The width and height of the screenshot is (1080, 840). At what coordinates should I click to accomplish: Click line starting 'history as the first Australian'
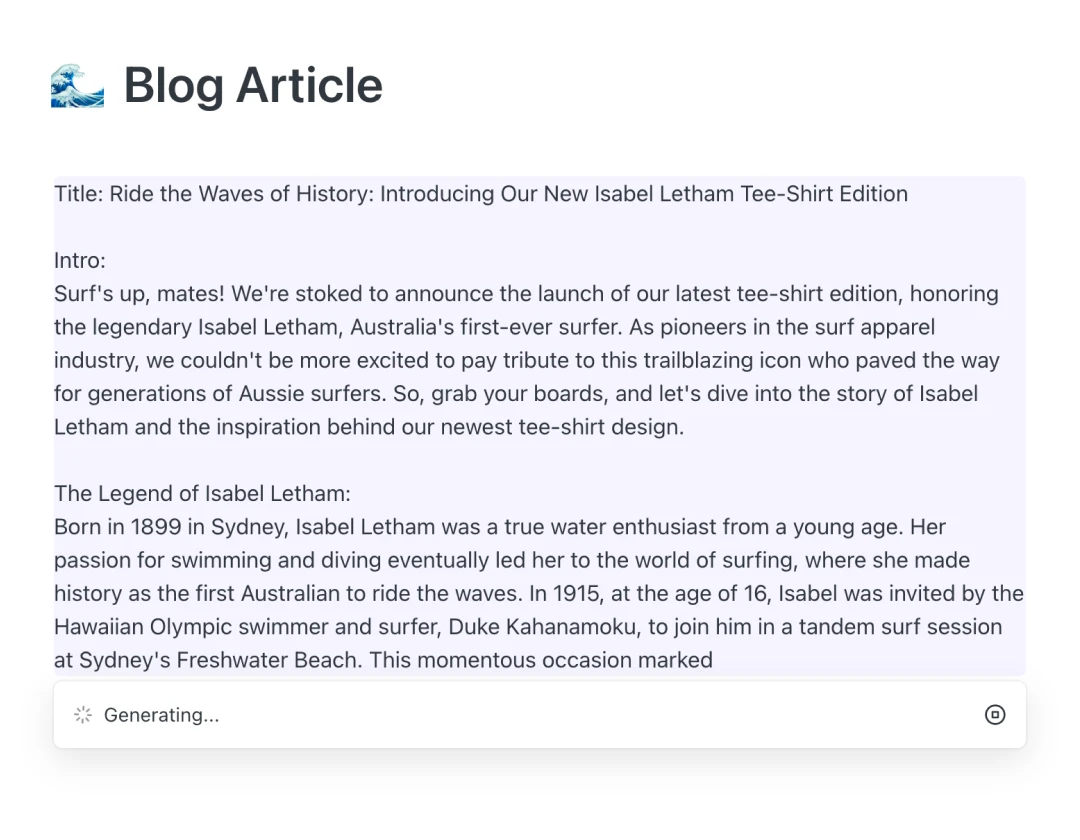(x=538, y=594)
